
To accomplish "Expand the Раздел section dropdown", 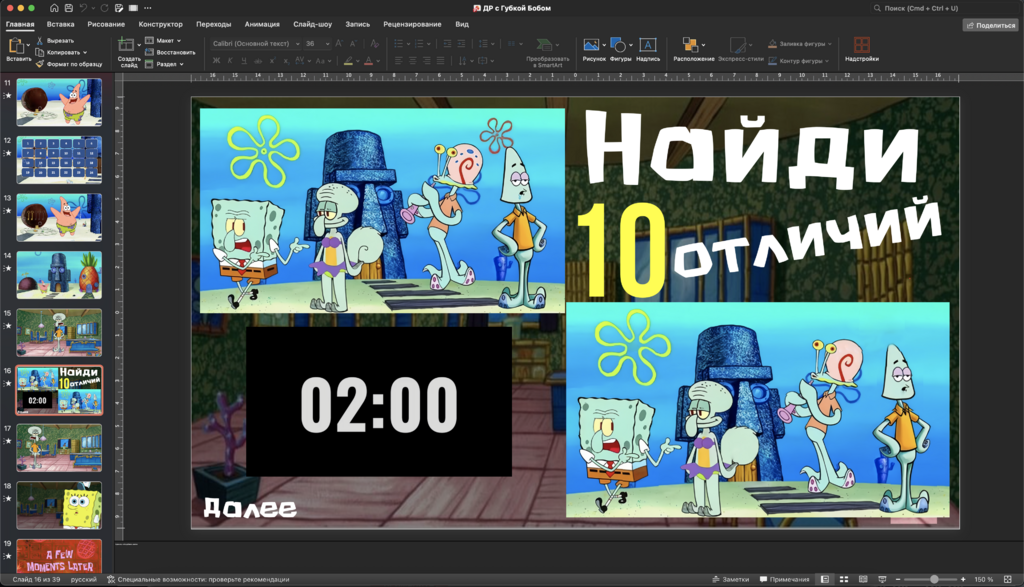I will (182, 64).
